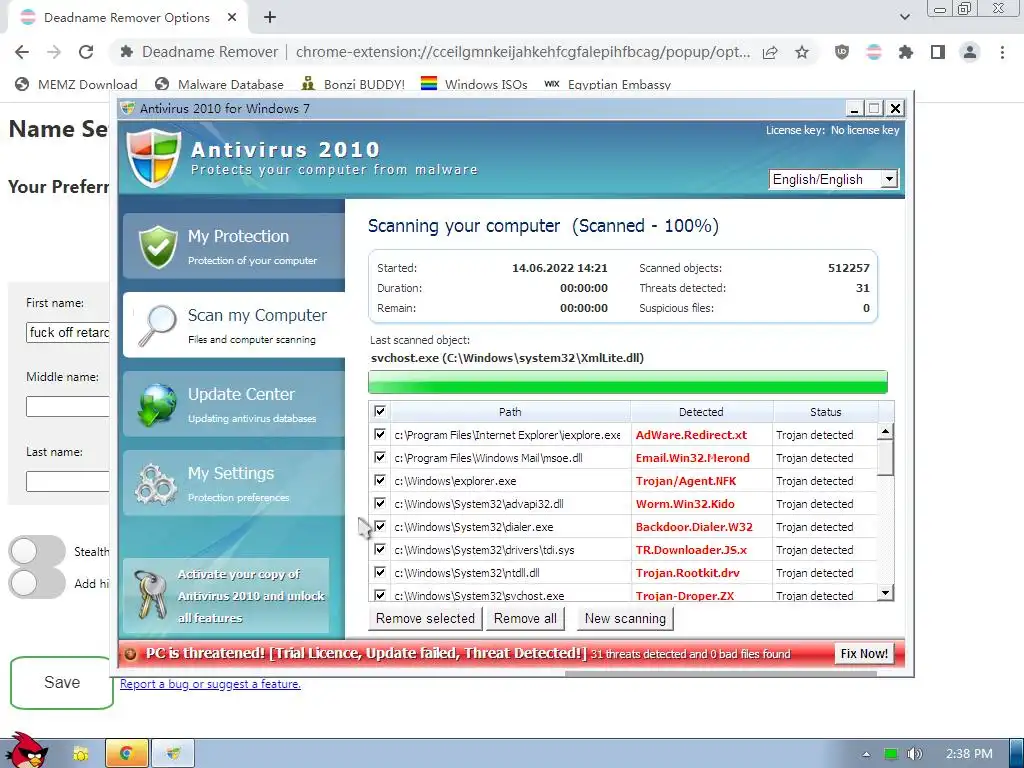The height and width of the screenshot is (768, 1024).
Task: Open Chrome extensions puzzle icon
Action: tap(906, 52)
